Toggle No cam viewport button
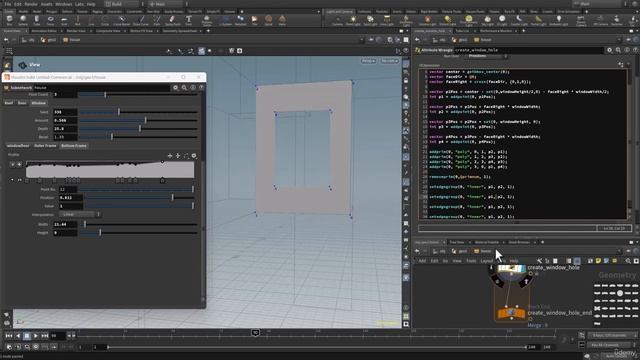 click(389, 61)
